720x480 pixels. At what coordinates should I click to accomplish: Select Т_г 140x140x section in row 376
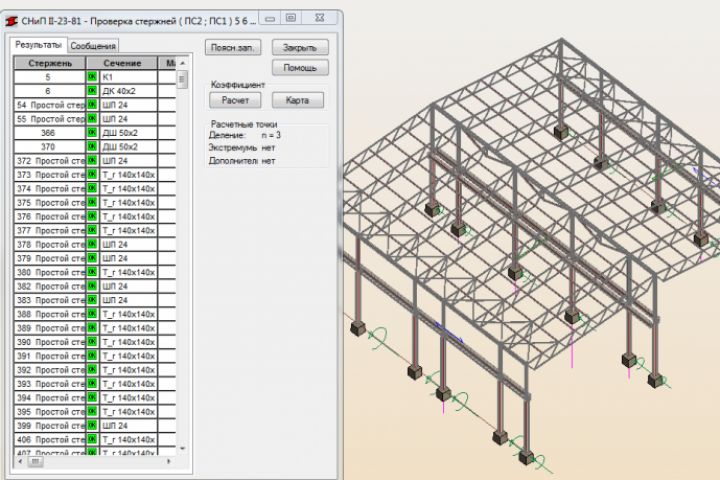point(128,216)
